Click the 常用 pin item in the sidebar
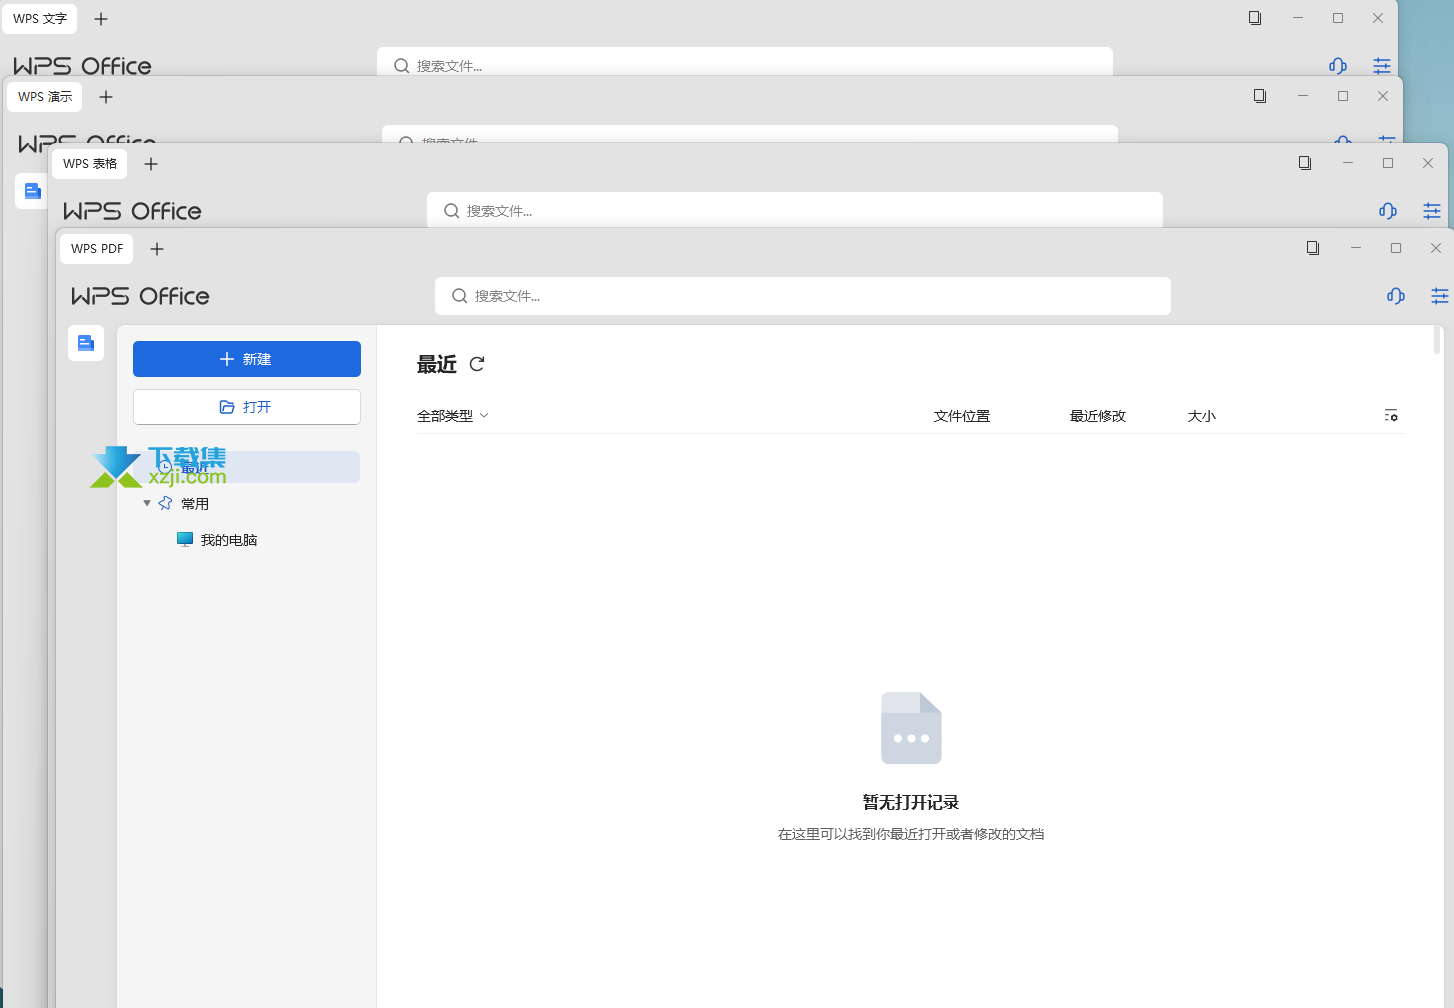The width and height of the screenshot is (1454, 1008). point(184,503)
